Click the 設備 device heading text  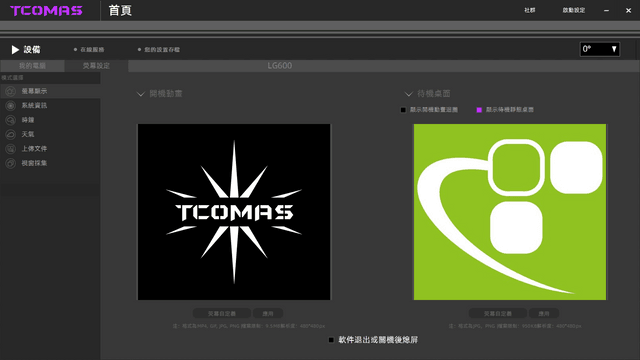tap(32, 50)
